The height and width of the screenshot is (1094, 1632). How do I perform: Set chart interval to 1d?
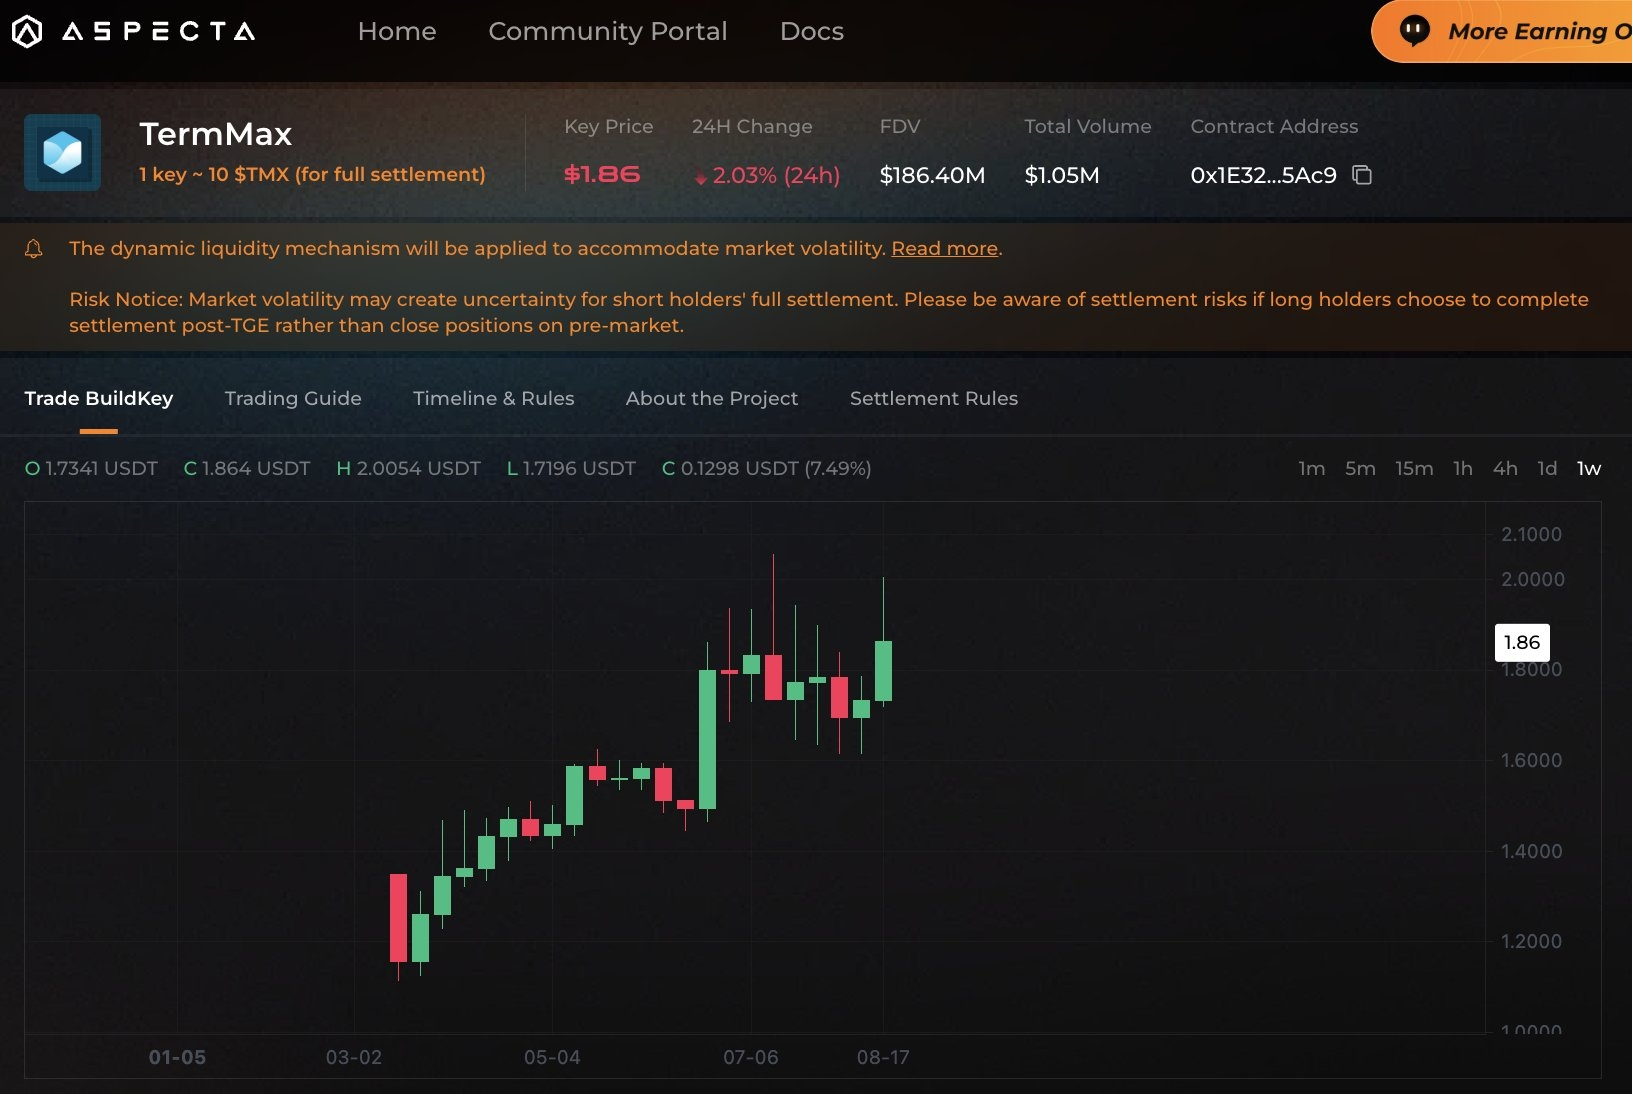[x=1547, y=468]
